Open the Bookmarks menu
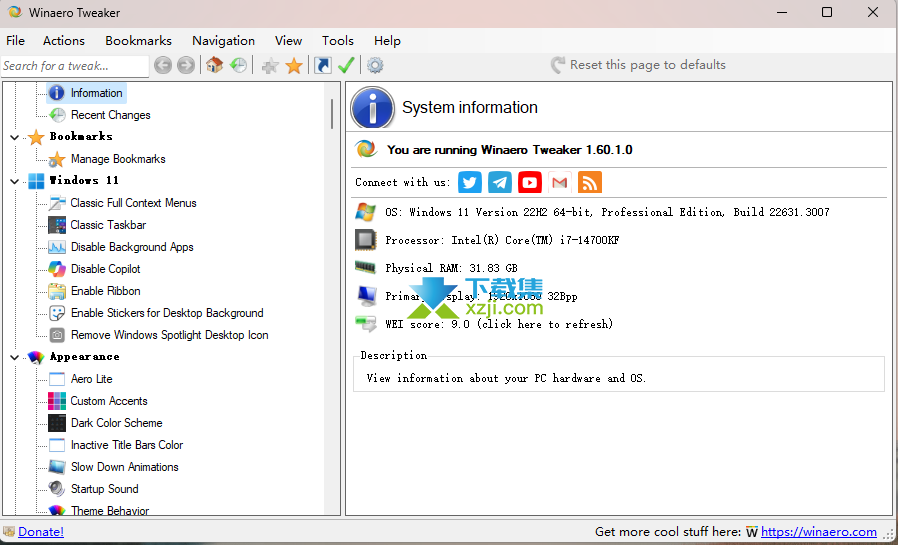Image resolution: width=898 pixels, height=545 pixels. (x=138, y=41)
